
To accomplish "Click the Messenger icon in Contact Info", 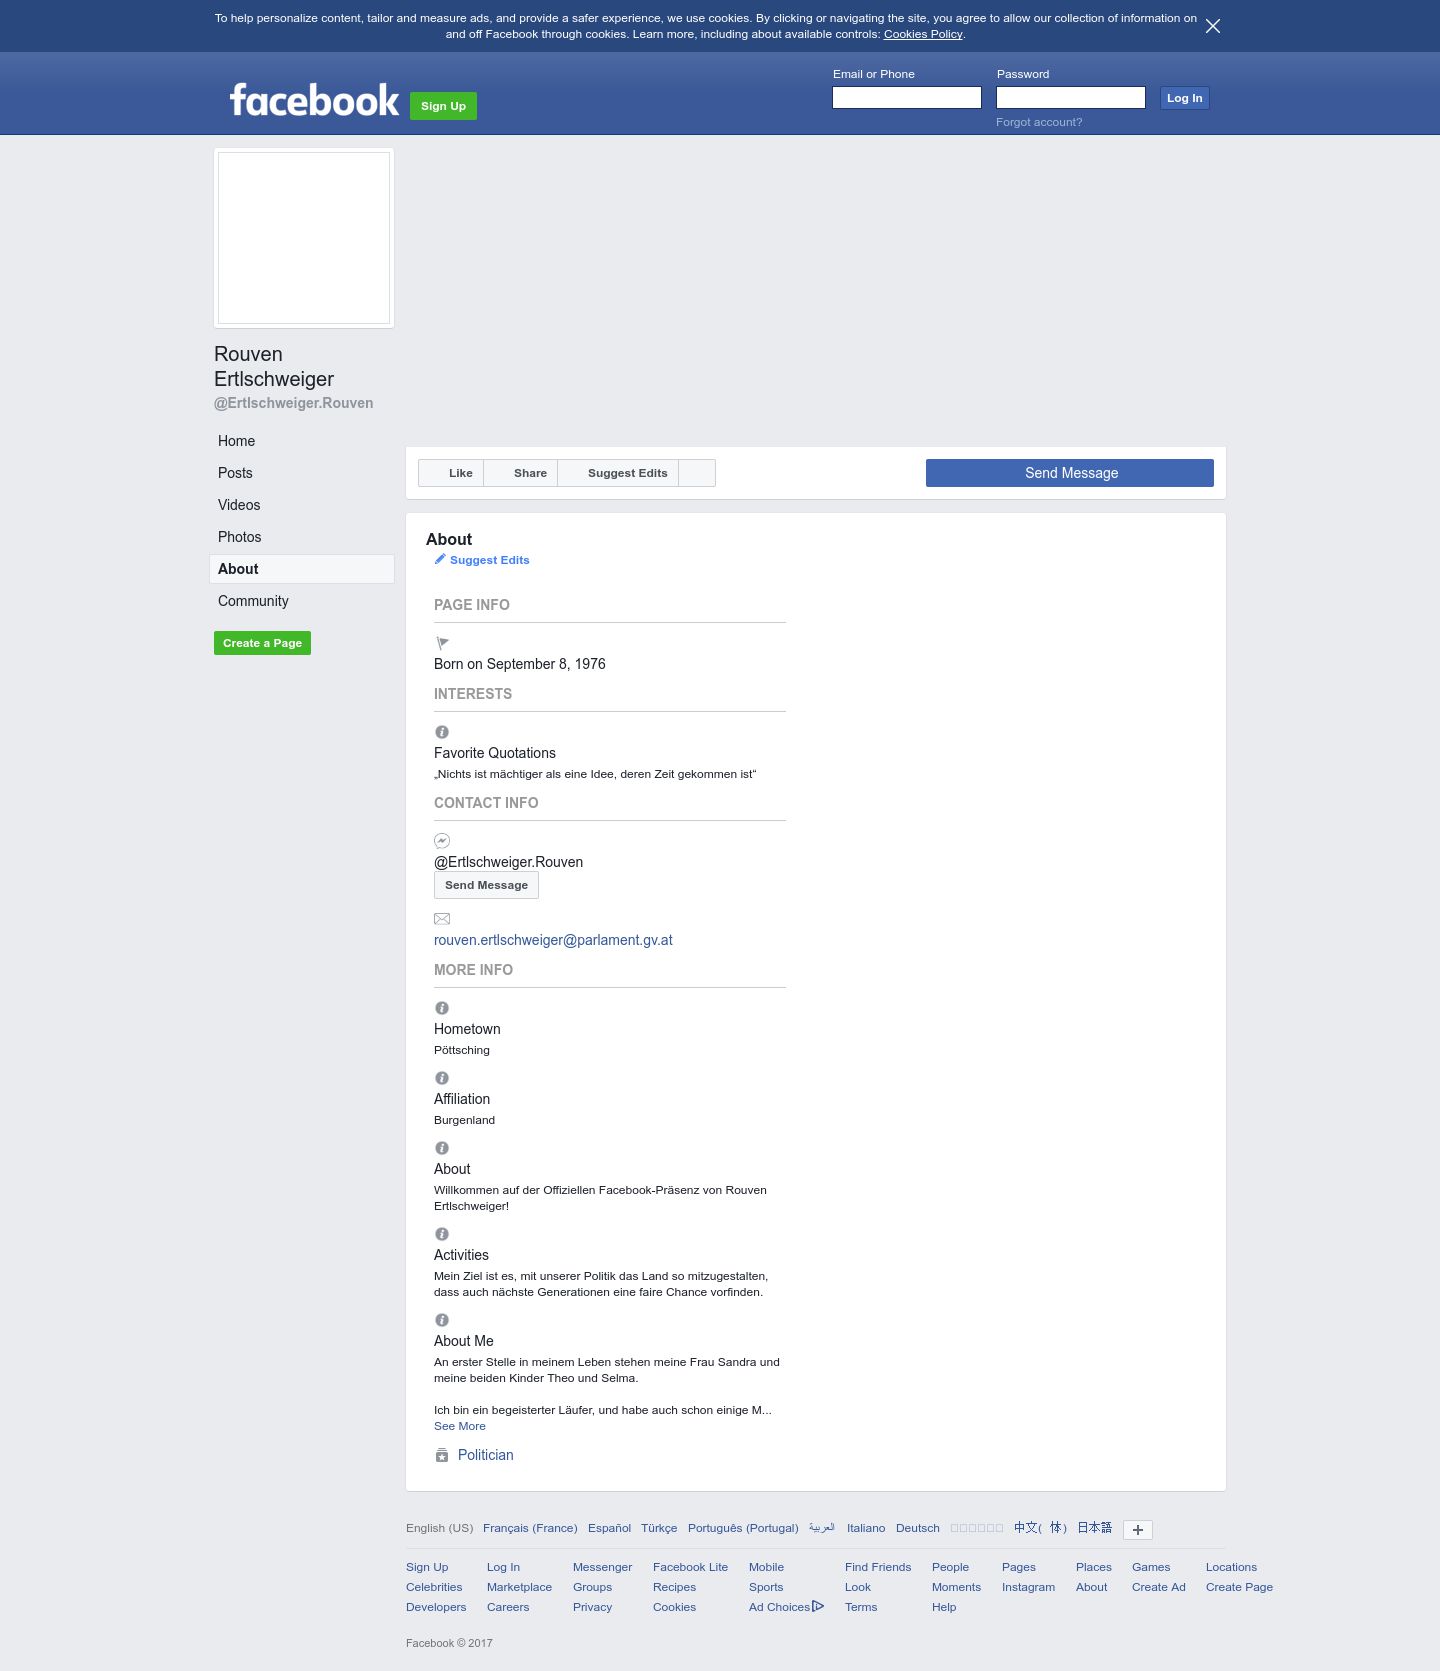I will [x=442, y=841].
